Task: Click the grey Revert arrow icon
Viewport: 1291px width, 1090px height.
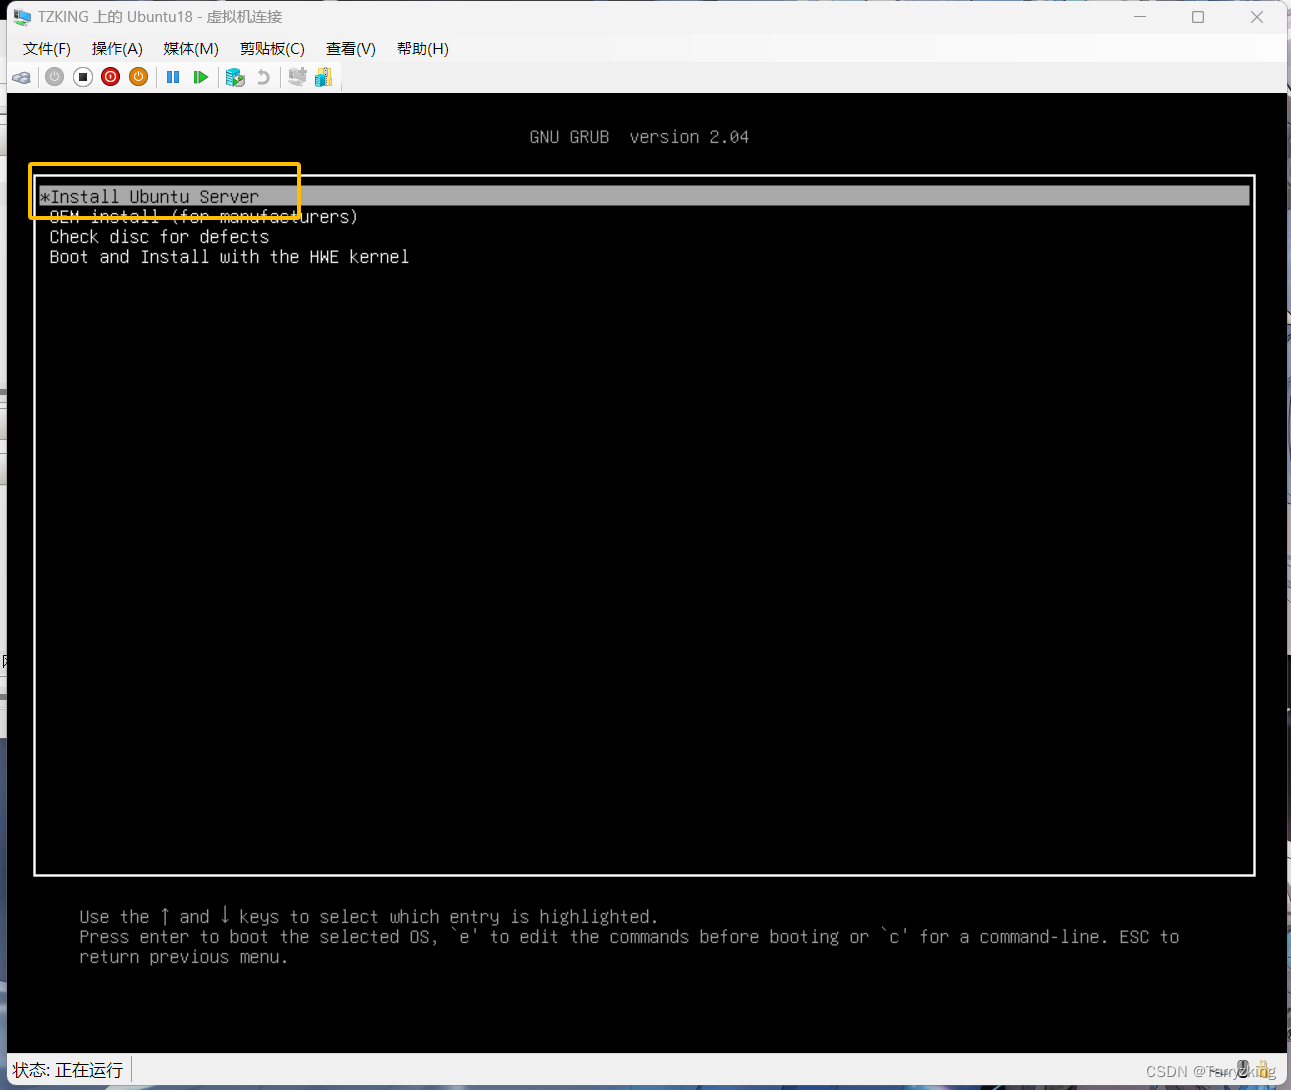Action: click(x=263, y=77)
